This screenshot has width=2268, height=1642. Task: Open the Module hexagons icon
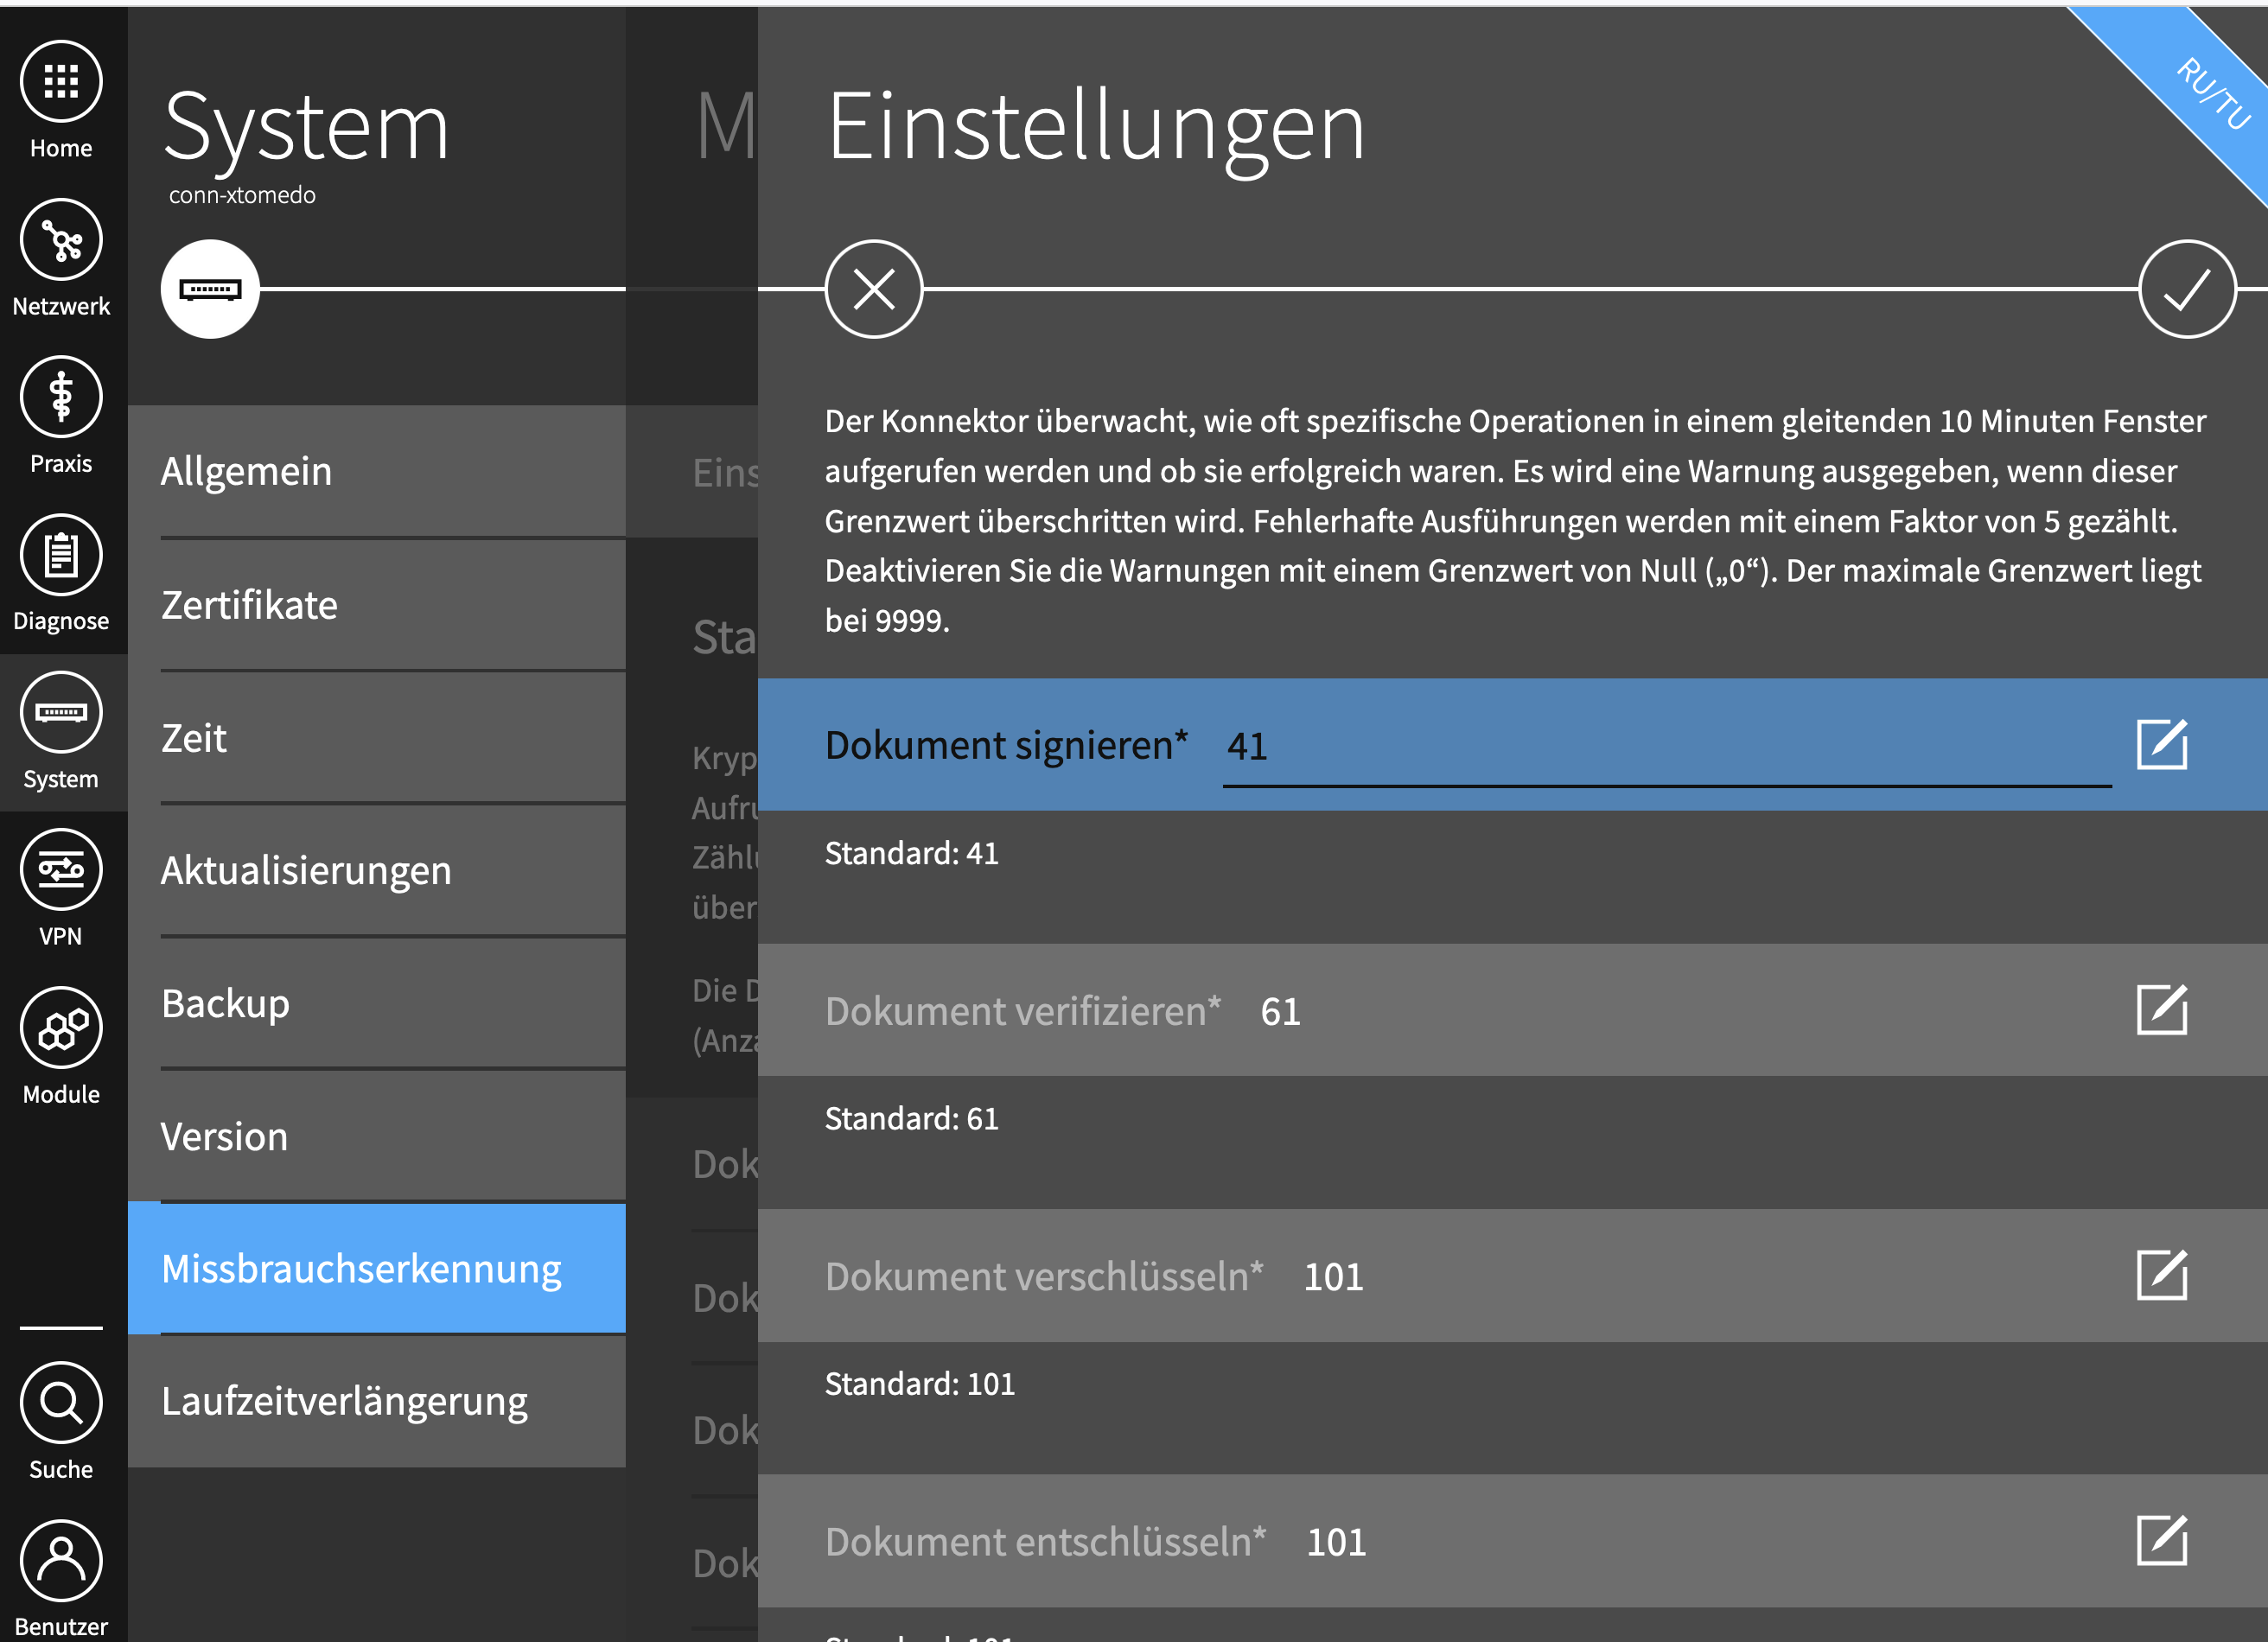(x=61, y=1028)
